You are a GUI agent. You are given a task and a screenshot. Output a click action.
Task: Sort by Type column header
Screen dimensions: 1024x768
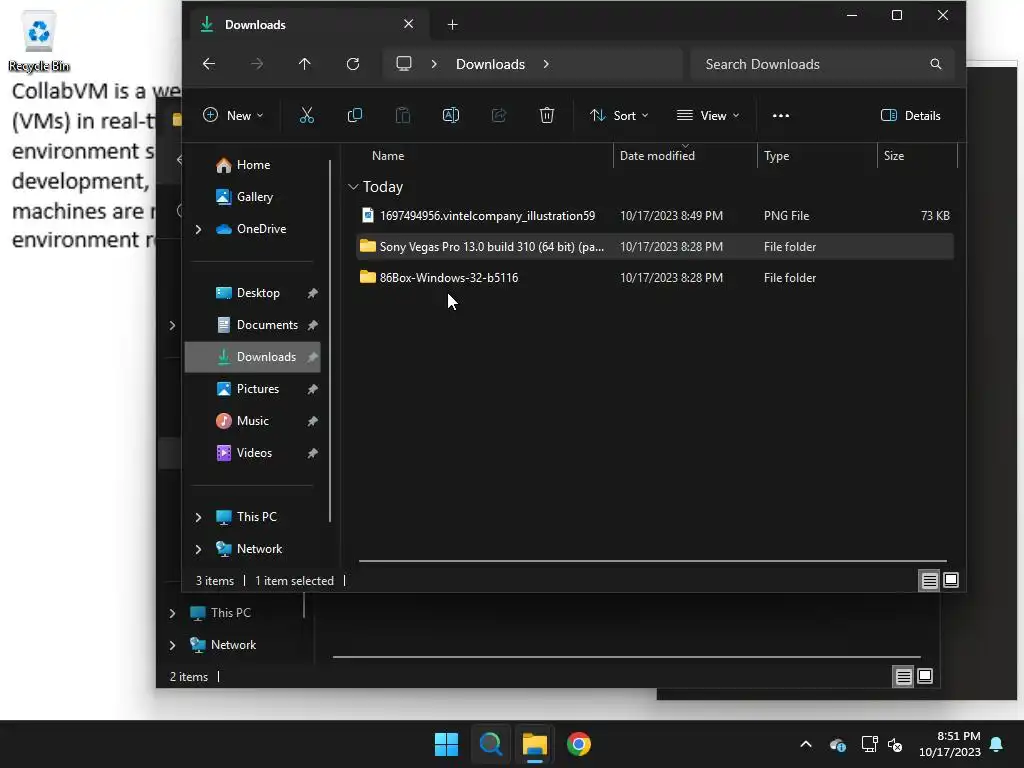pyautogui.click(x=817, y=156)
